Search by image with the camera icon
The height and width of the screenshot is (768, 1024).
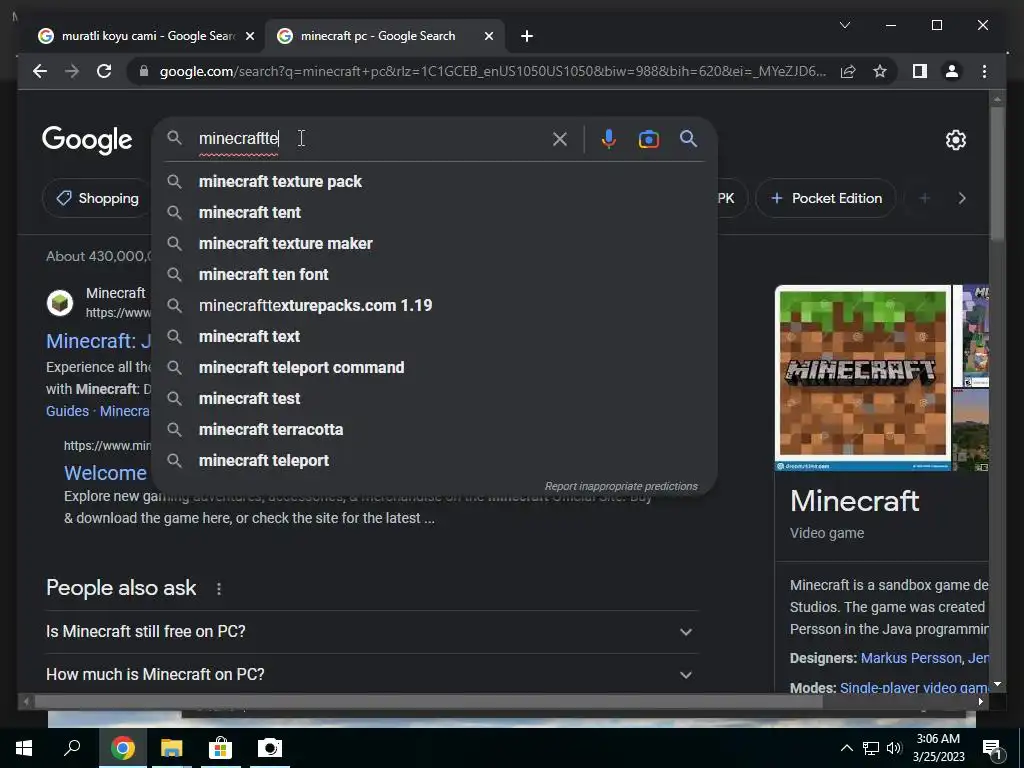[648, 139]
